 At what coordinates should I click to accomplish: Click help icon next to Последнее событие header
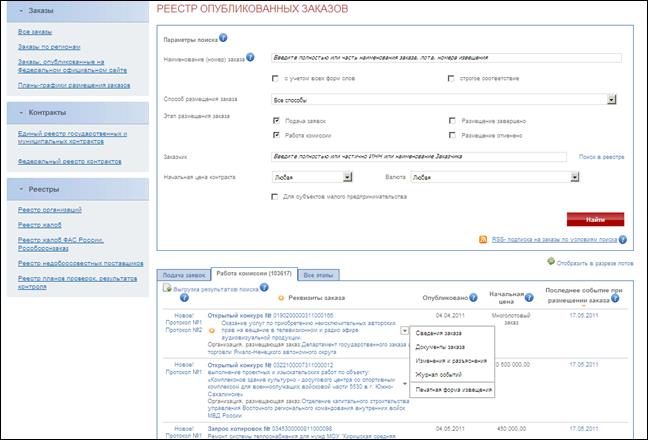tap(615, 298)
